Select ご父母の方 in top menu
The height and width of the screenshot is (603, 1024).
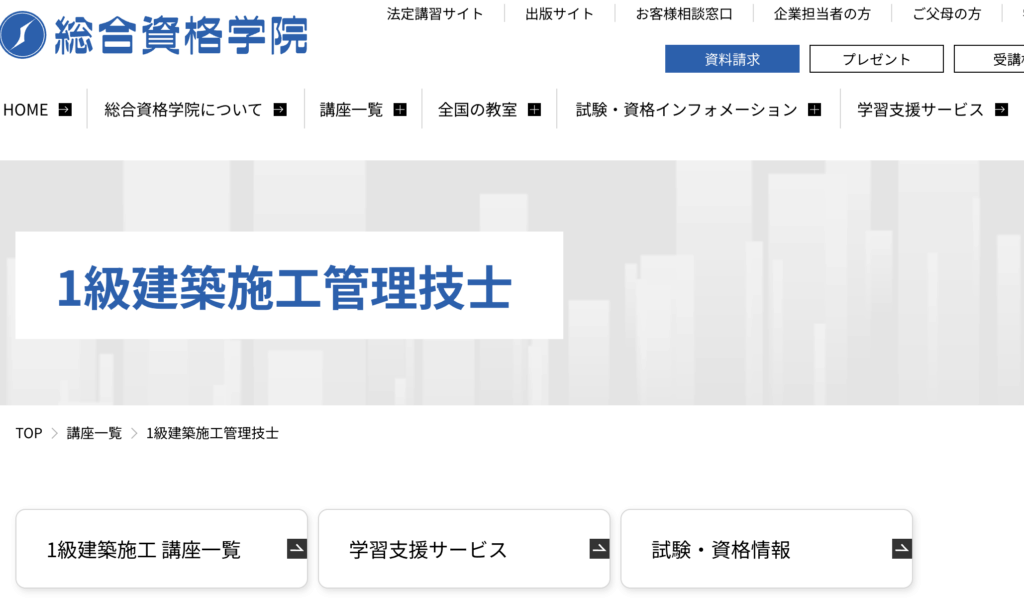click(x=946, y=14)
